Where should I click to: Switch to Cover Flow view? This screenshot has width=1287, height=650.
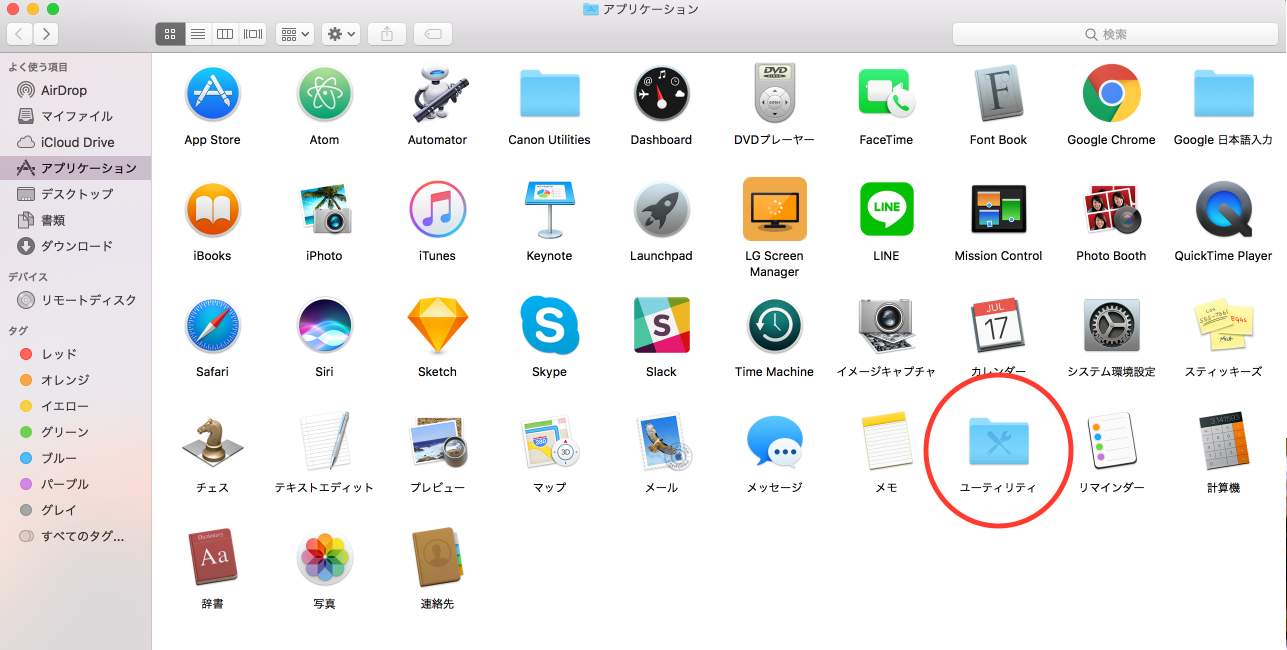(252, 34)
